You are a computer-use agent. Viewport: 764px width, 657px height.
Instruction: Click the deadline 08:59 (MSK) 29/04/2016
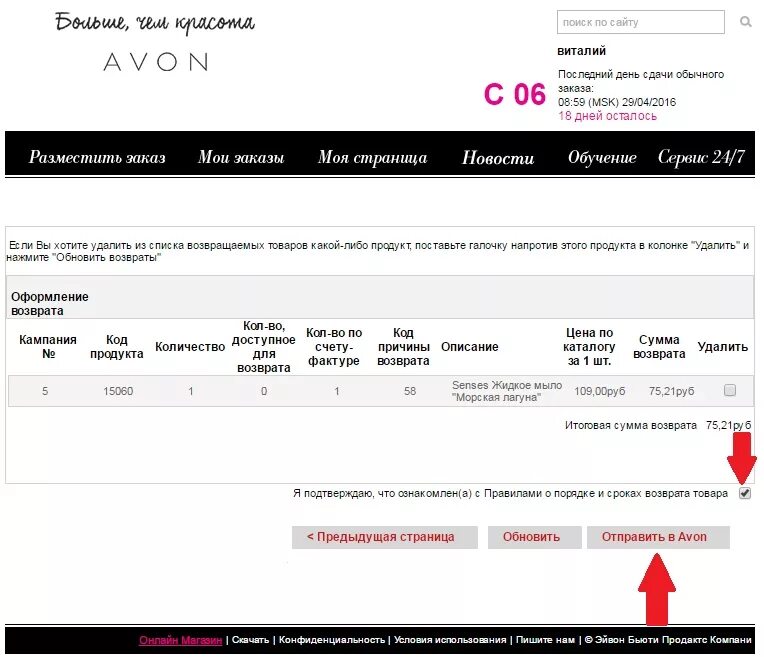point(617,102)
